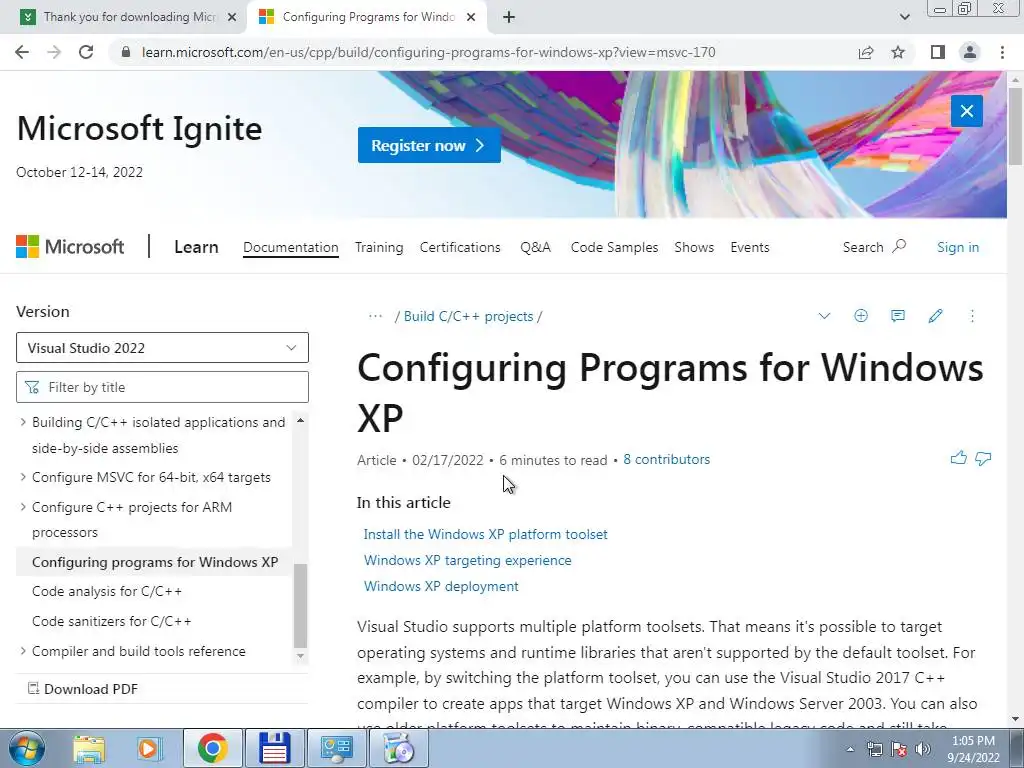
Task: Click the Microsoft logo
Action: [x=70, y=247]
